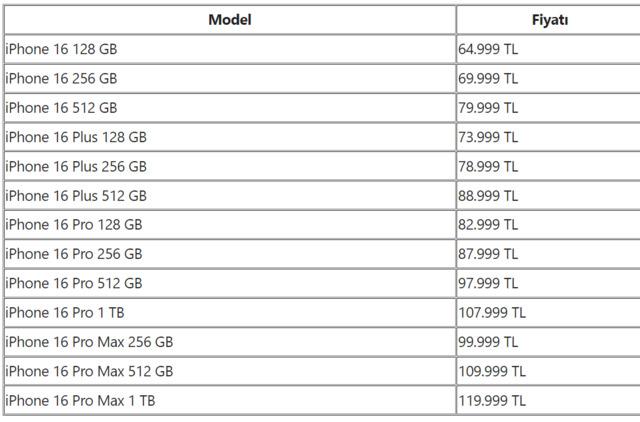Click iPhone 16 Plus 128 GB cell
The width and height of the screenshot is (640, 422).
(76, 136)
